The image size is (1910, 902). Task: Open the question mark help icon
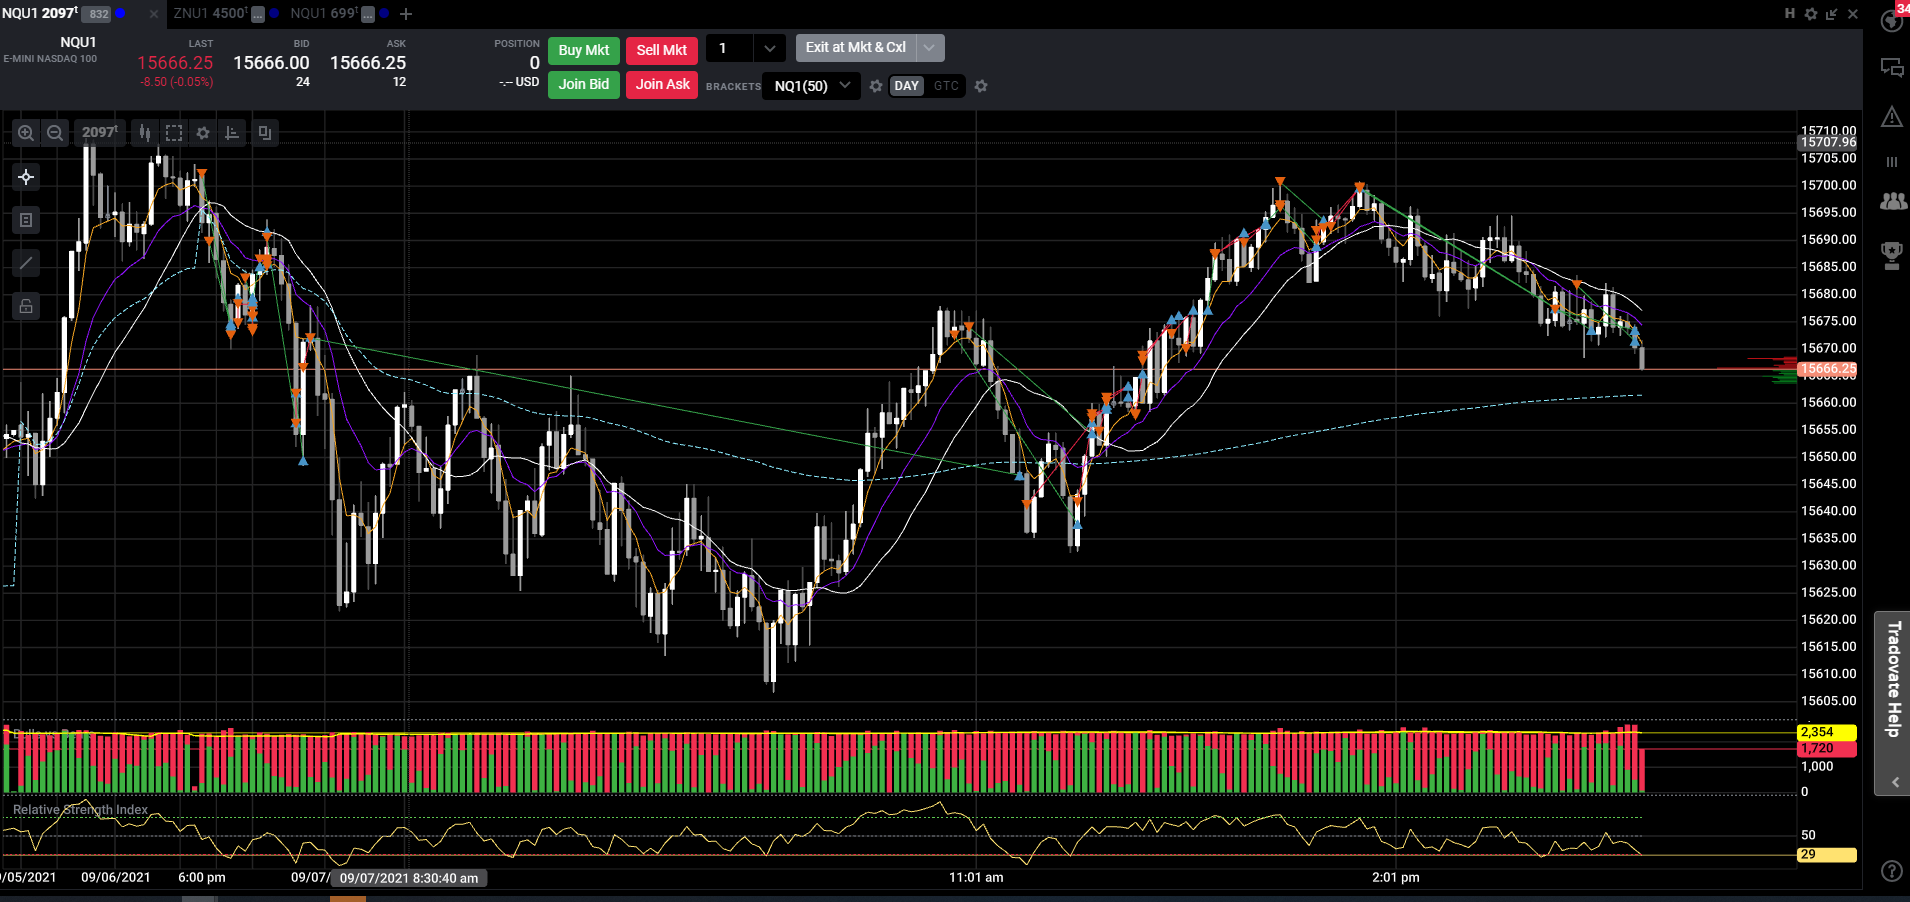coord(1892,871)
